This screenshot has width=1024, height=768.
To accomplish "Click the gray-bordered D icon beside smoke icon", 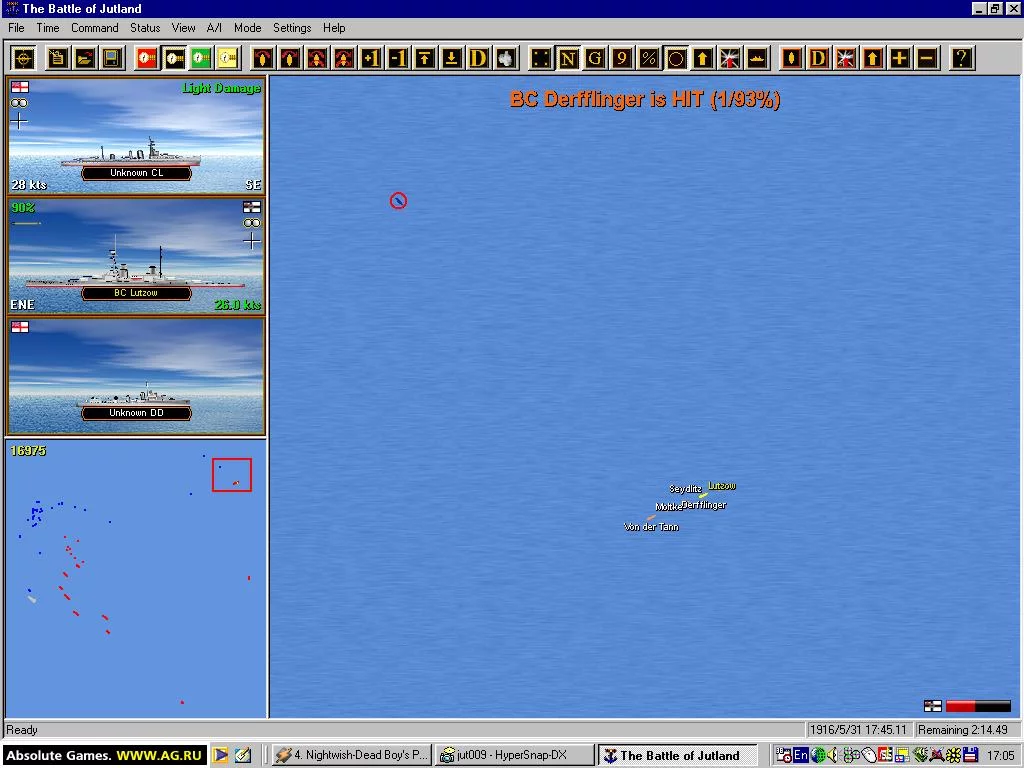I will (478, 59).
